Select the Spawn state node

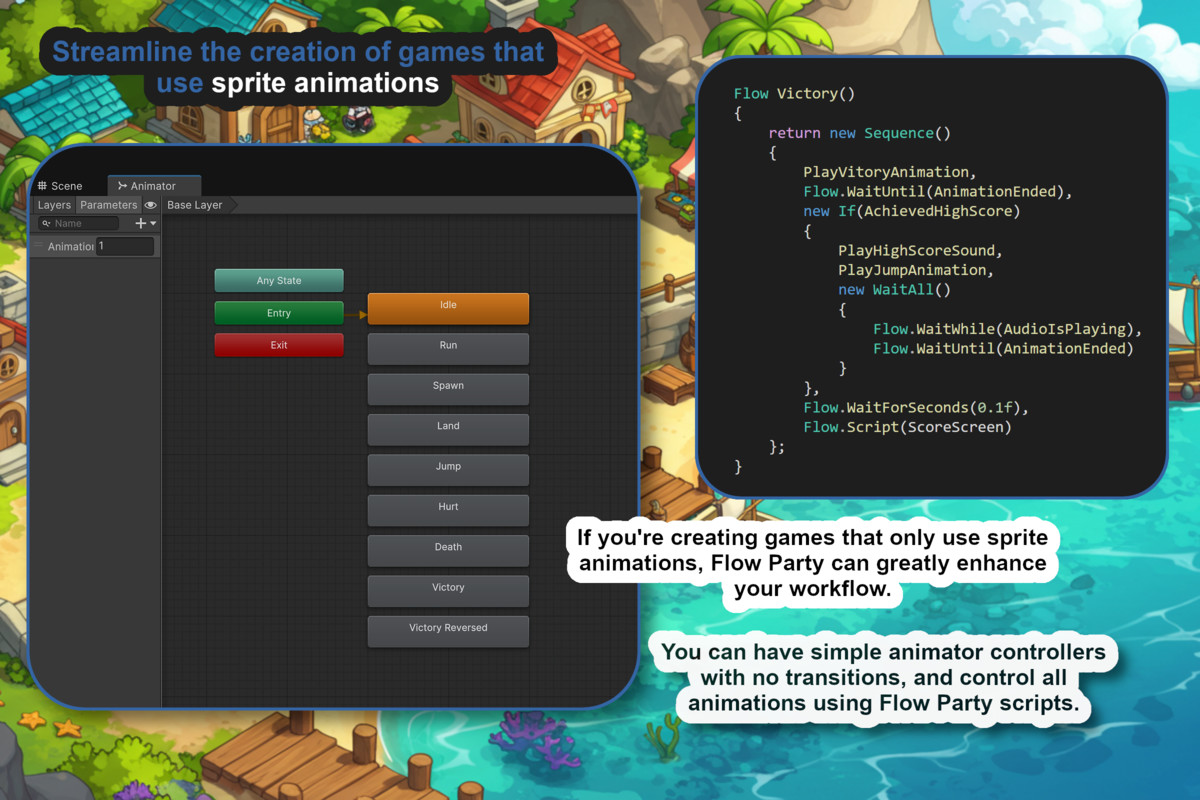[448, 389]
